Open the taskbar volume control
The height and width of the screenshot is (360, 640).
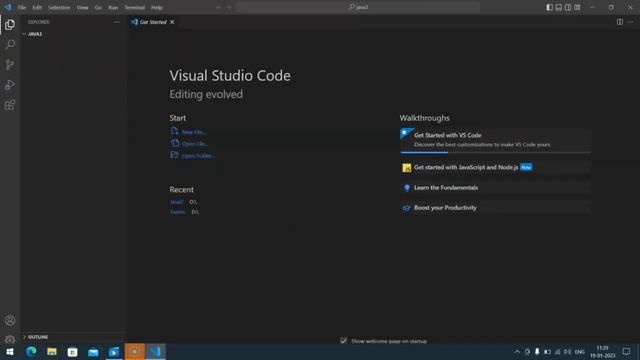click(567, 351)
